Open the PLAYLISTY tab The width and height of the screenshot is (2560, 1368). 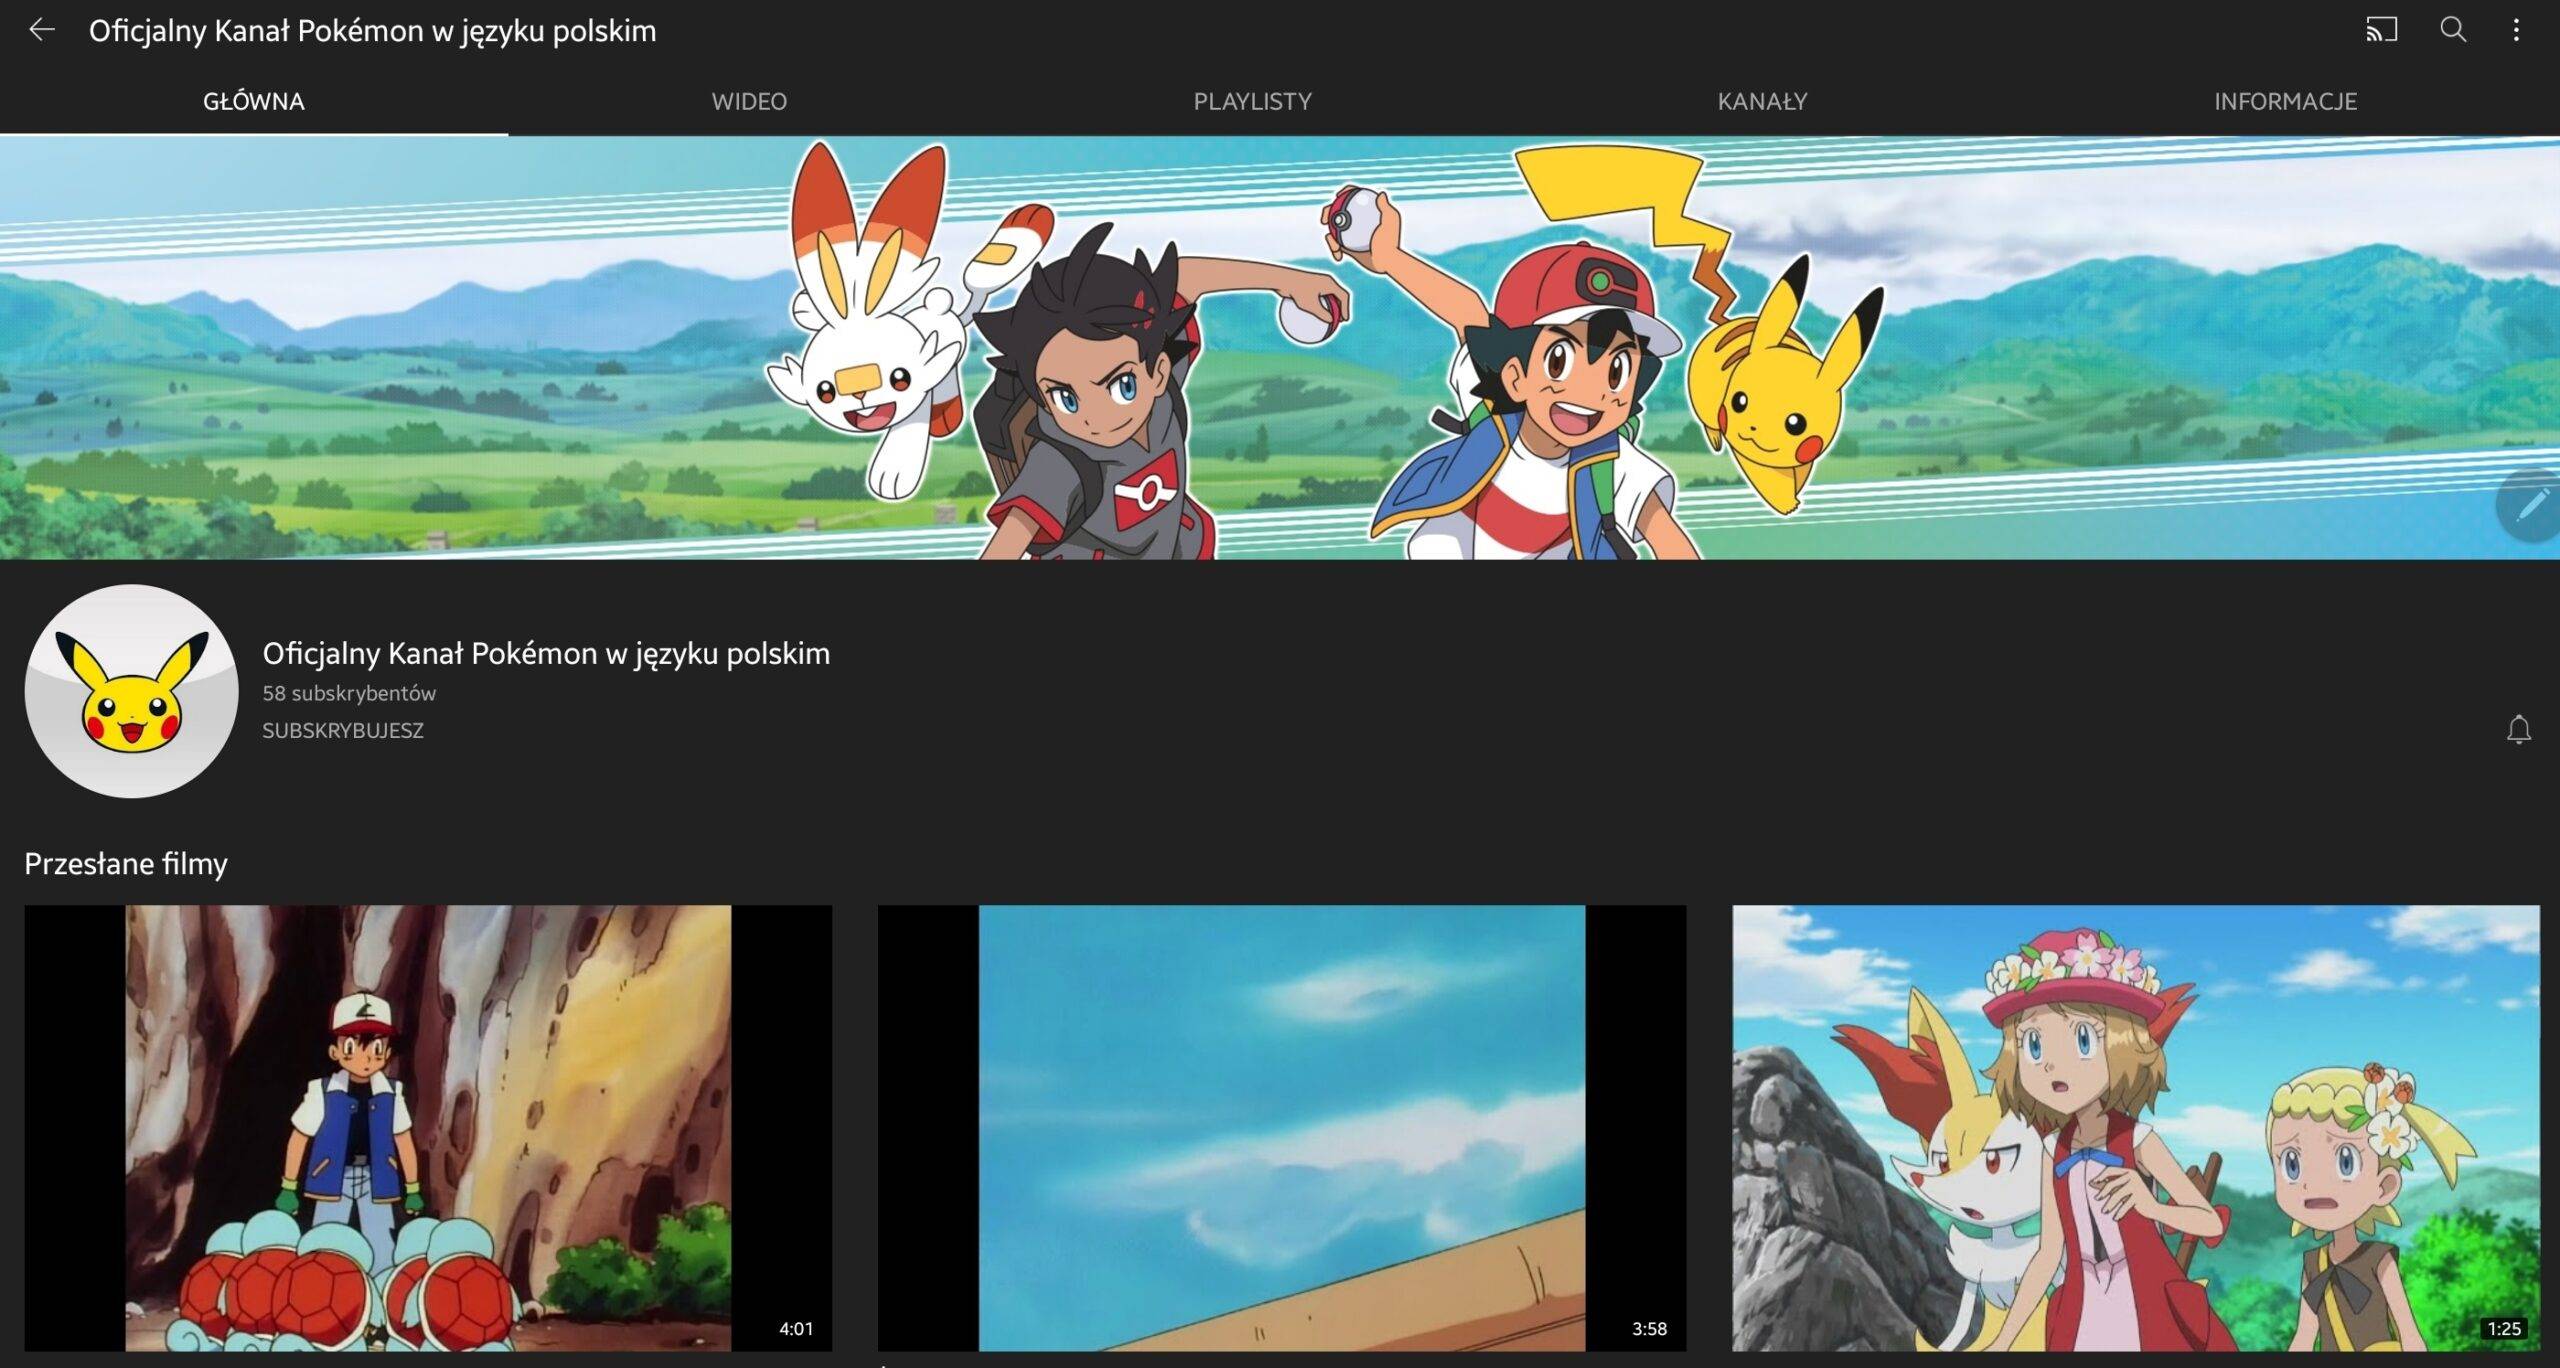[x=1252, y=101]
